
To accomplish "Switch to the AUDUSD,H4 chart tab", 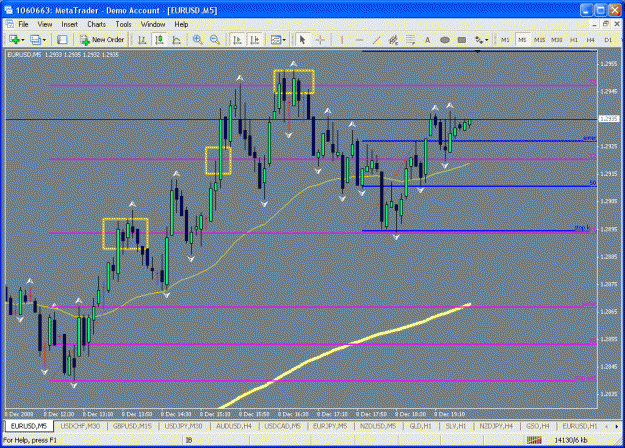I will [x=234, y=426].
